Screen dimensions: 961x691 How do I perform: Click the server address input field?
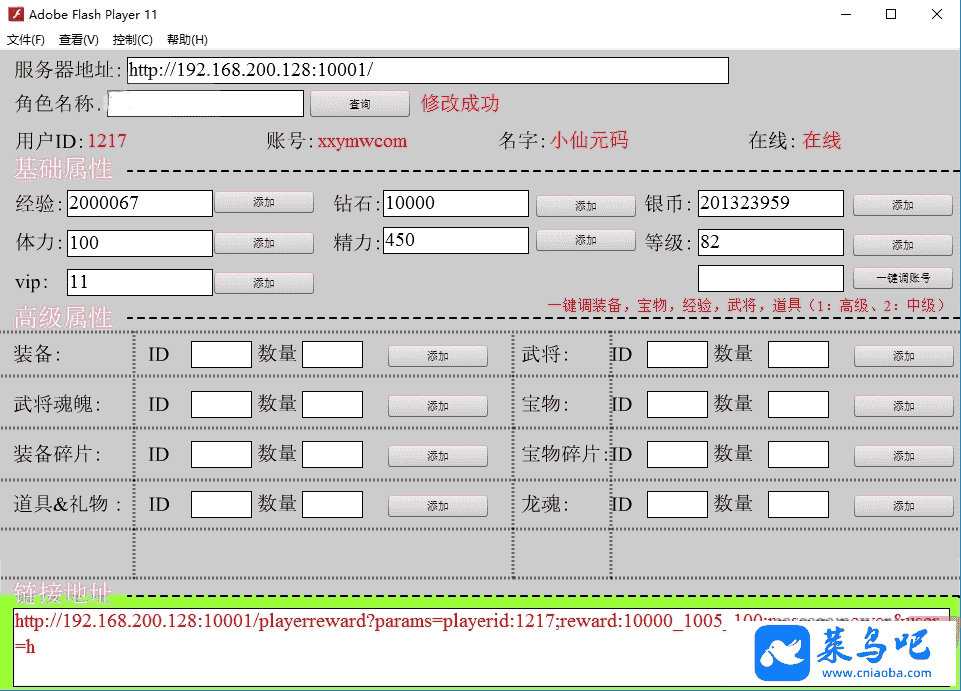(x=427, y=70)
